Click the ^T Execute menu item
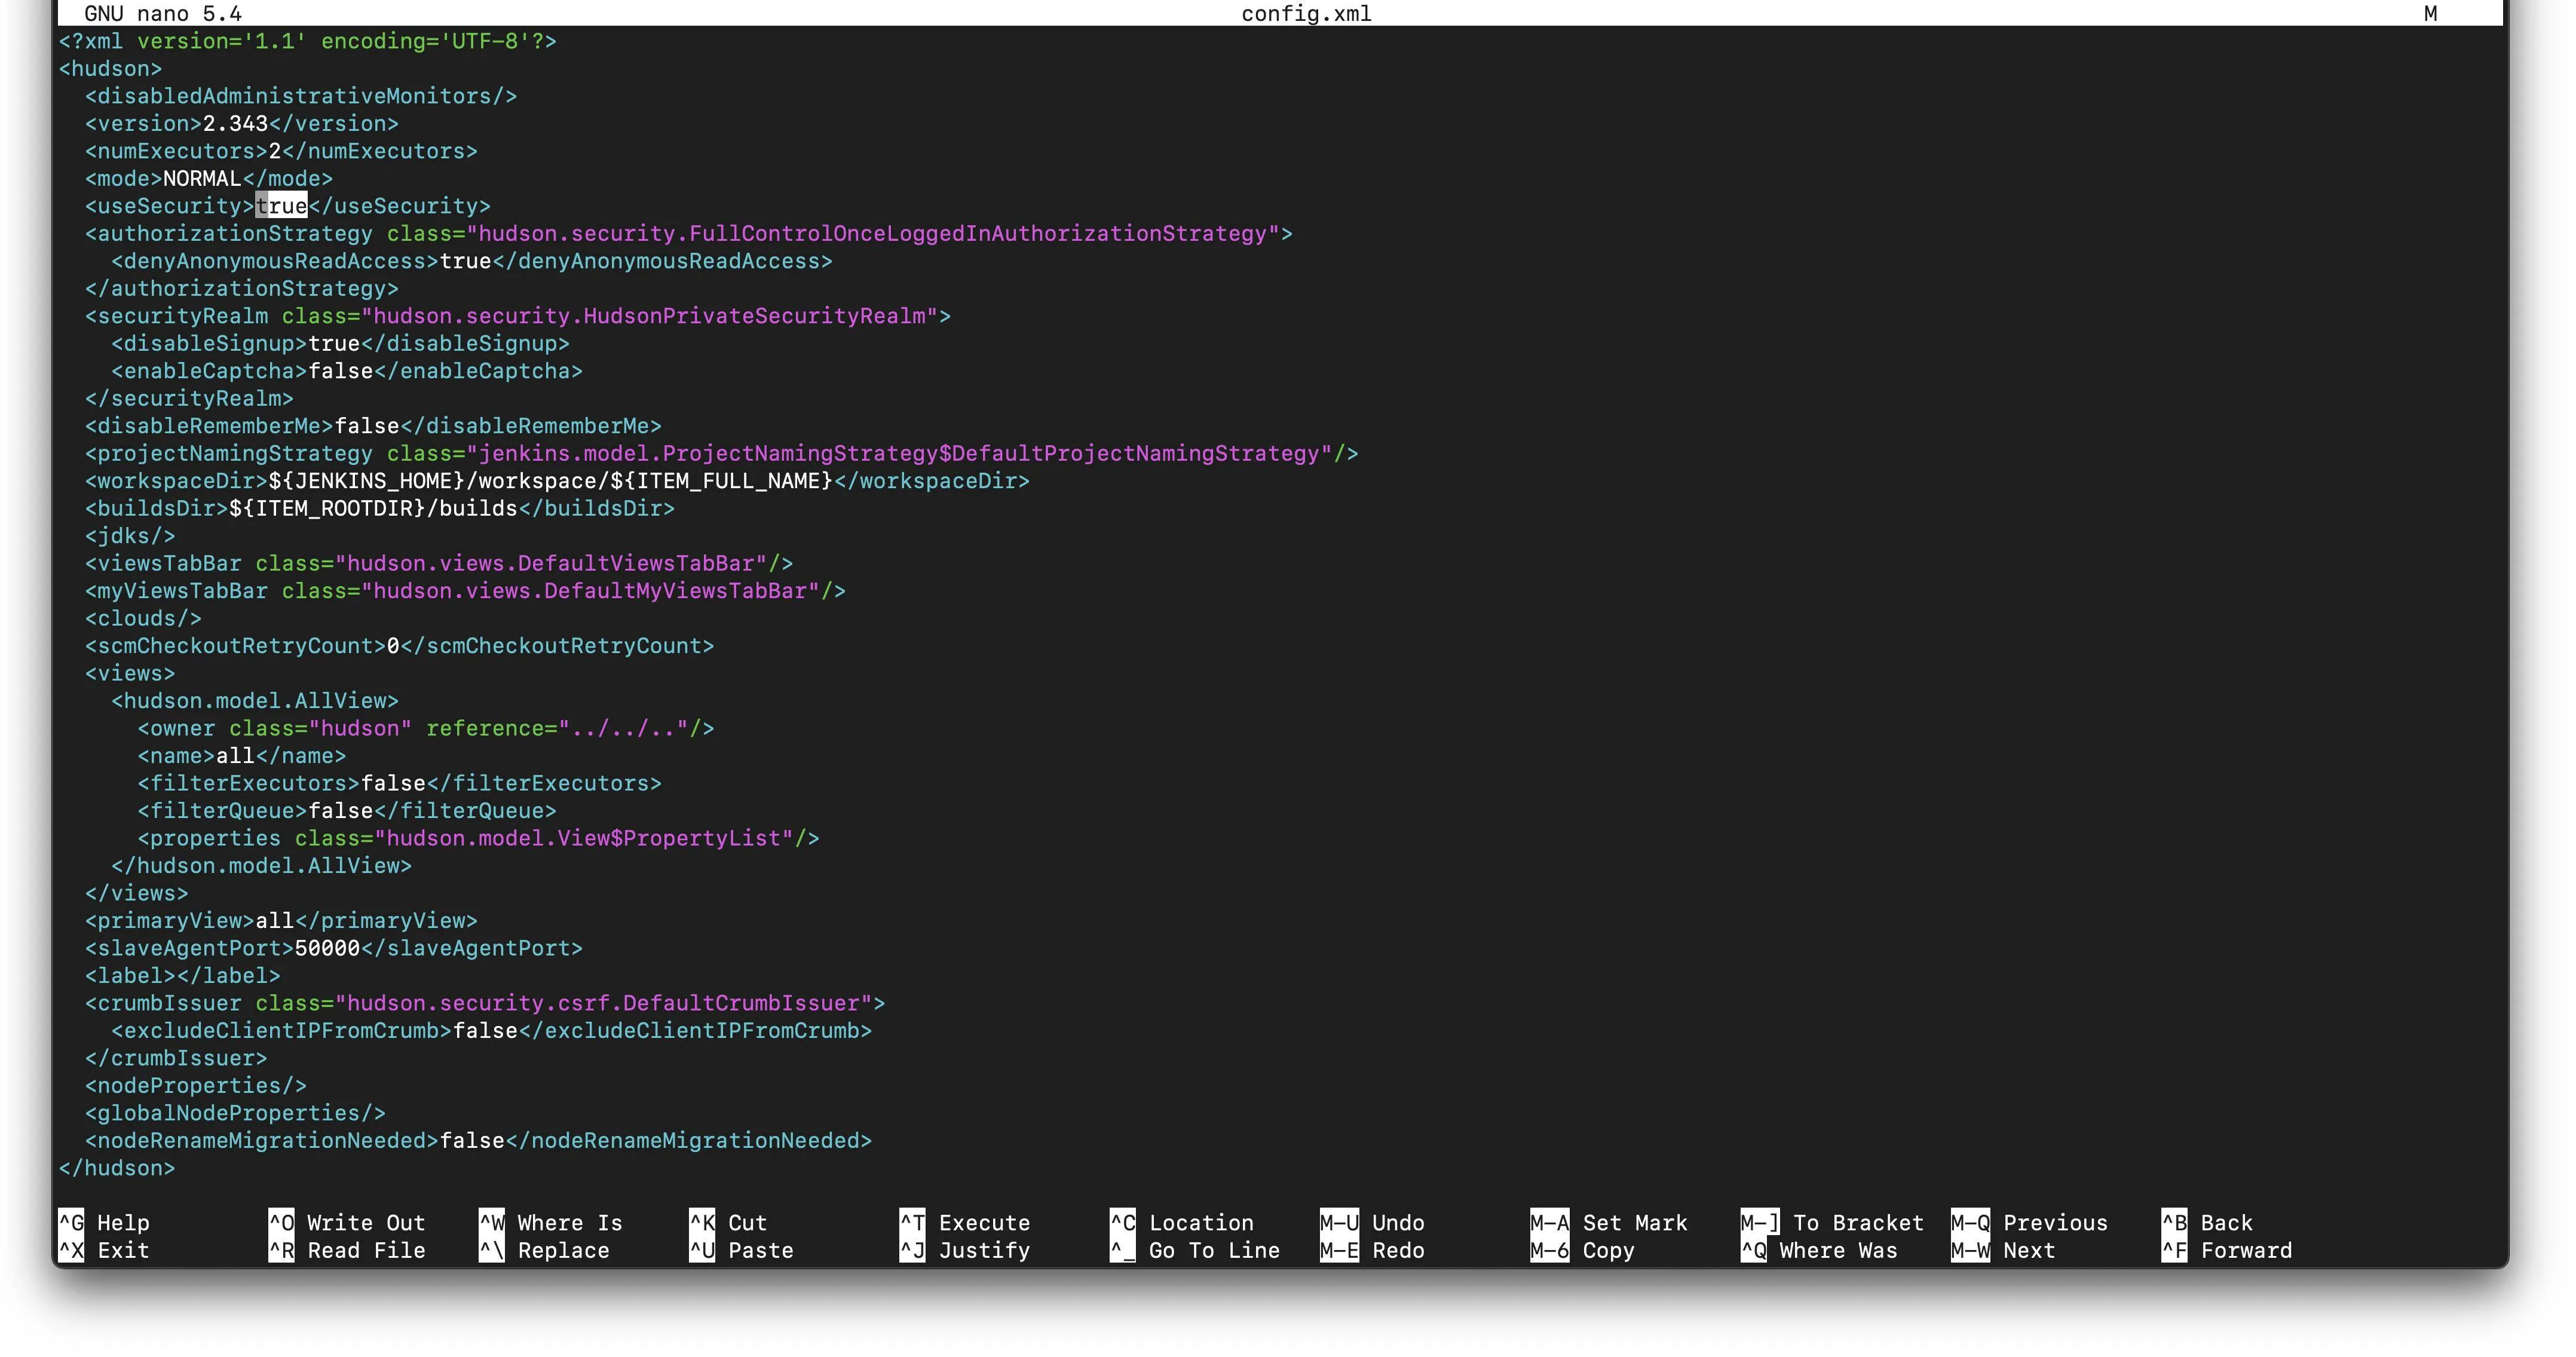The width and height of the screenshot is (2576, 1357). 965,1223
